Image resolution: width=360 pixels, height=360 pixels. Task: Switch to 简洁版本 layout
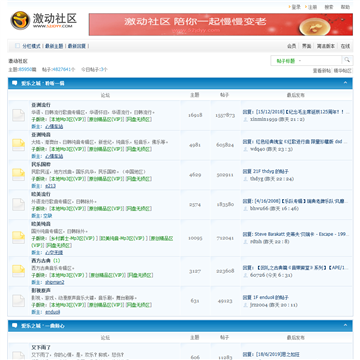tap(326, 46)
